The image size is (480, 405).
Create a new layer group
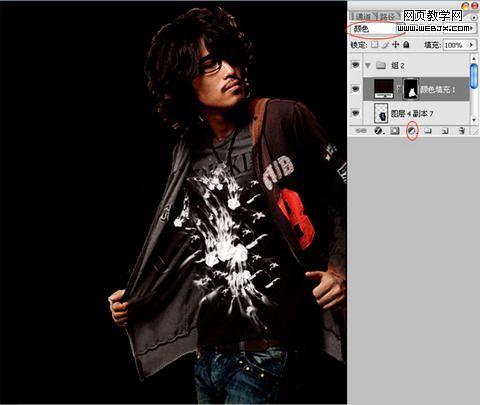pyautogui.click(x=428, y=131)
